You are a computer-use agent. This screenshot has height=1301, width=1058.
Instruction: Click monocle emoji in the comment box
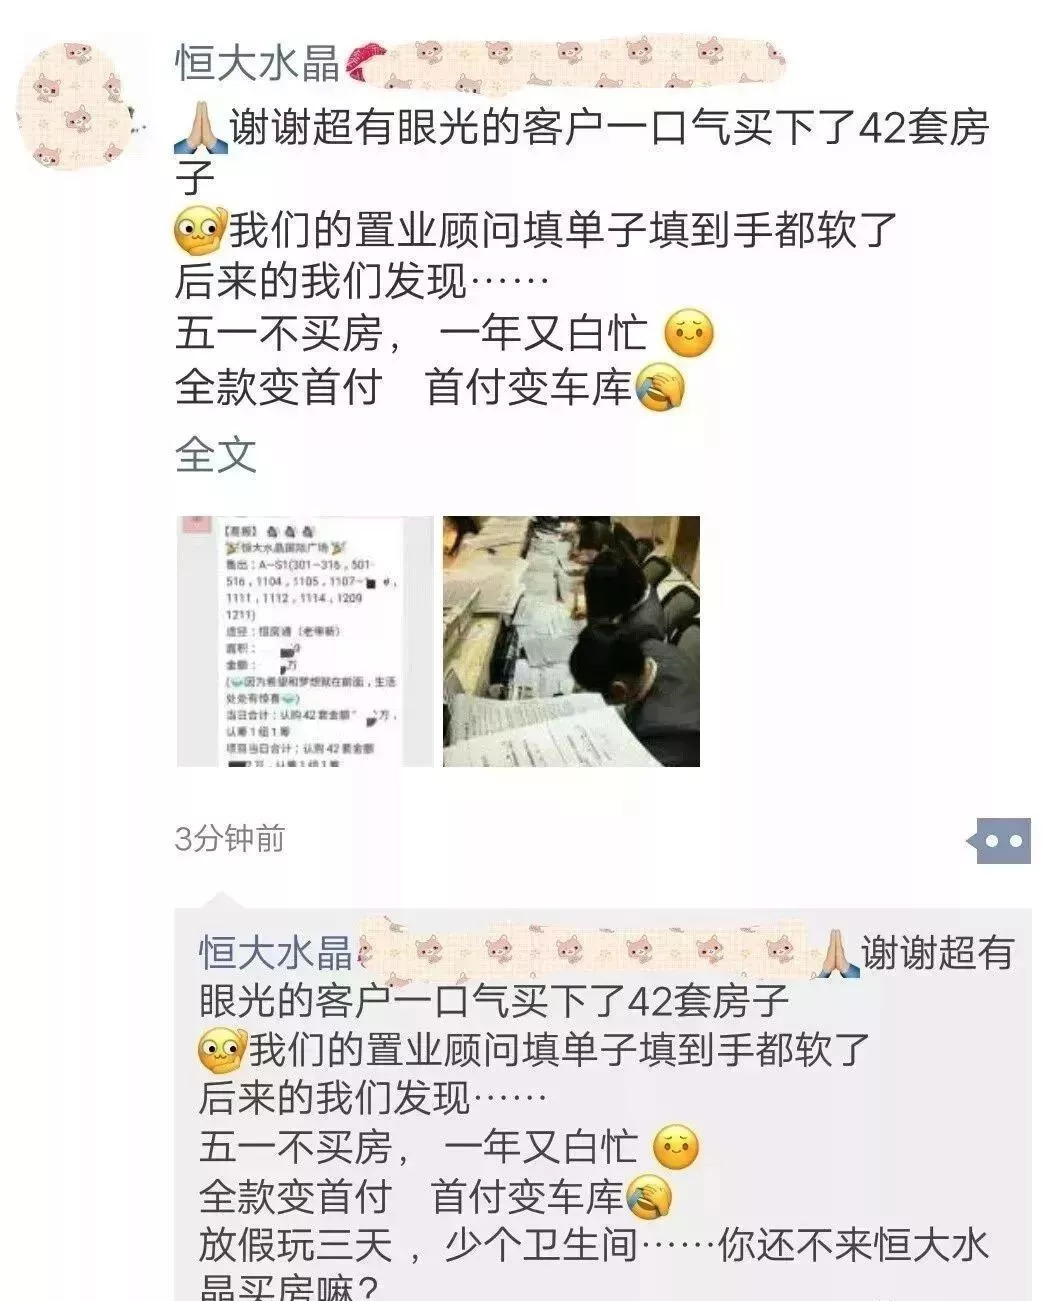click(x=222, y=1050)
